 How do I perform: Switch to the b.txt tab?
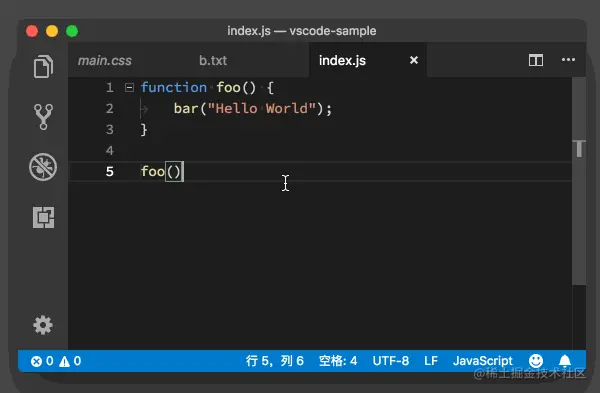(x=213, y=60)
